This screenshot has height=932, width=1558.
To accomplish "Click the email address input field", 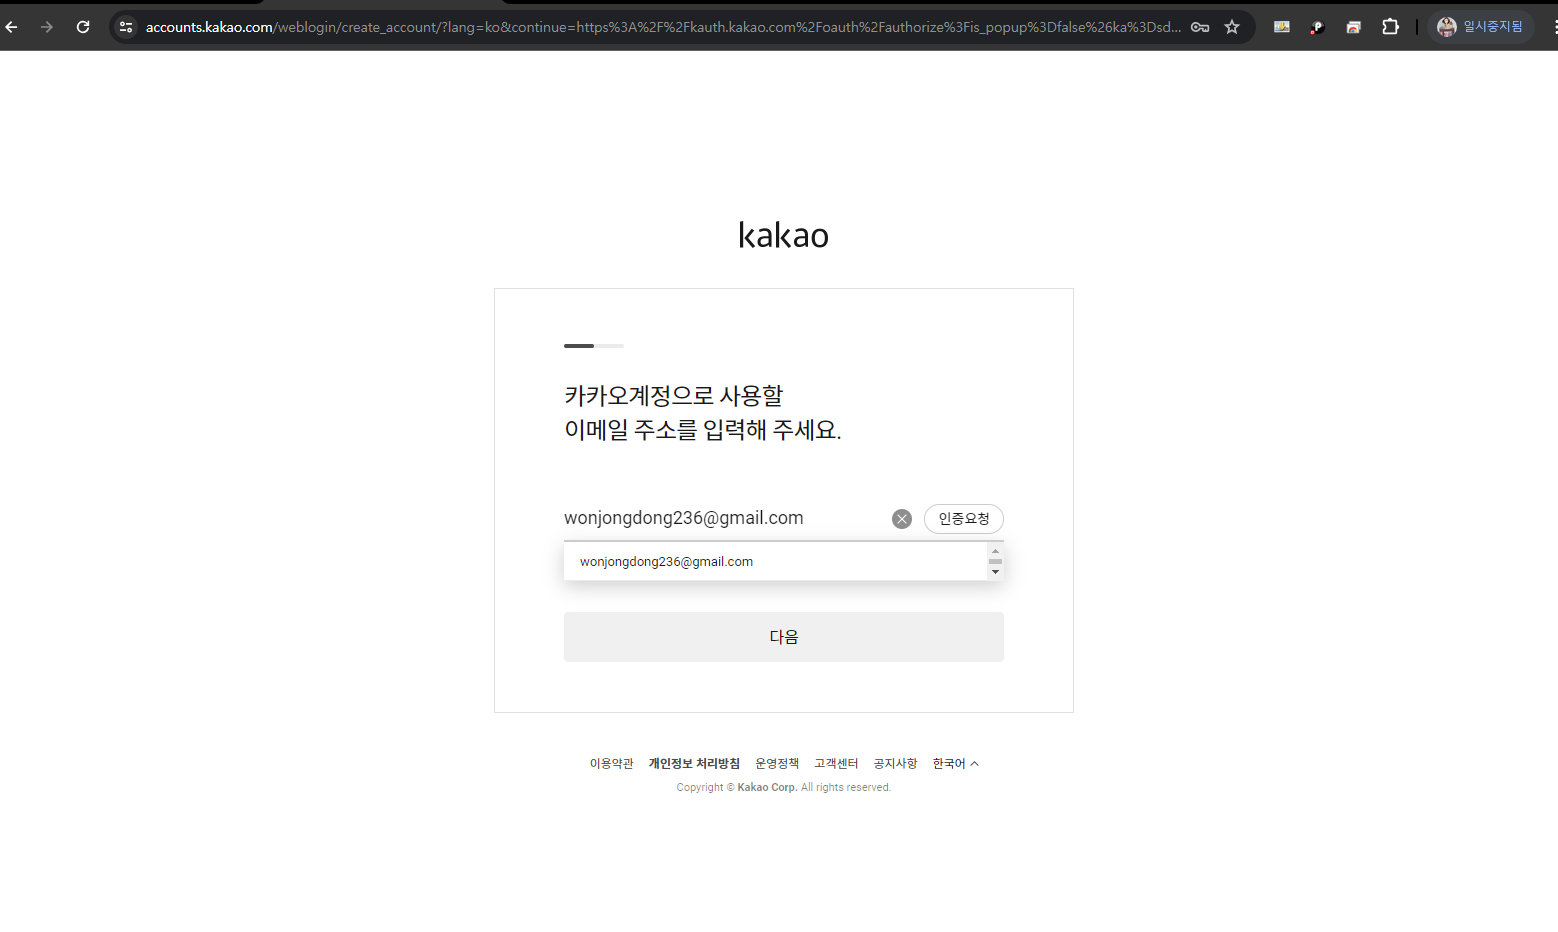I will pyautogui.click(x=722, y=518).
